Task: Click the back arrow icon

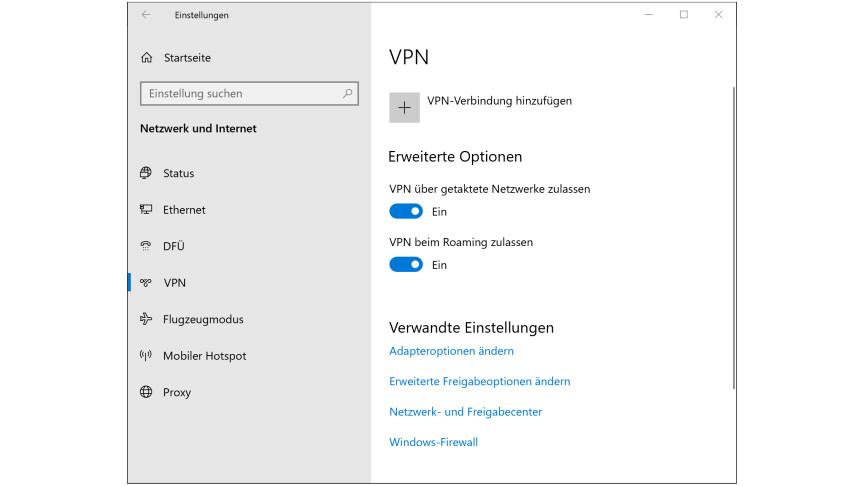Action: coord(146,15)
